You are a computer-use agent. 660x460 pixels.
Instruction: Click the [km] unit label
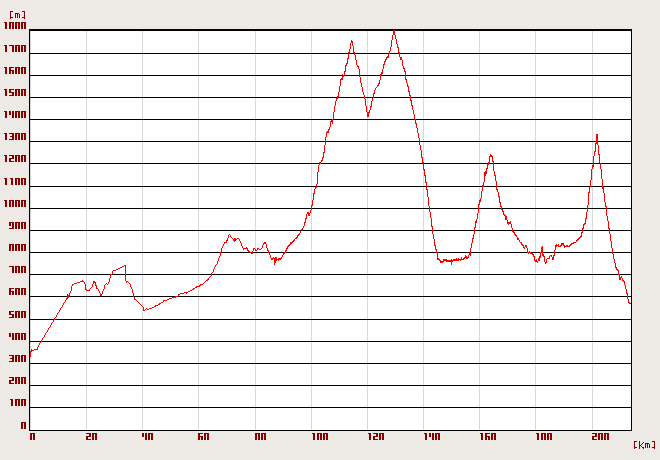pos(645,444)
